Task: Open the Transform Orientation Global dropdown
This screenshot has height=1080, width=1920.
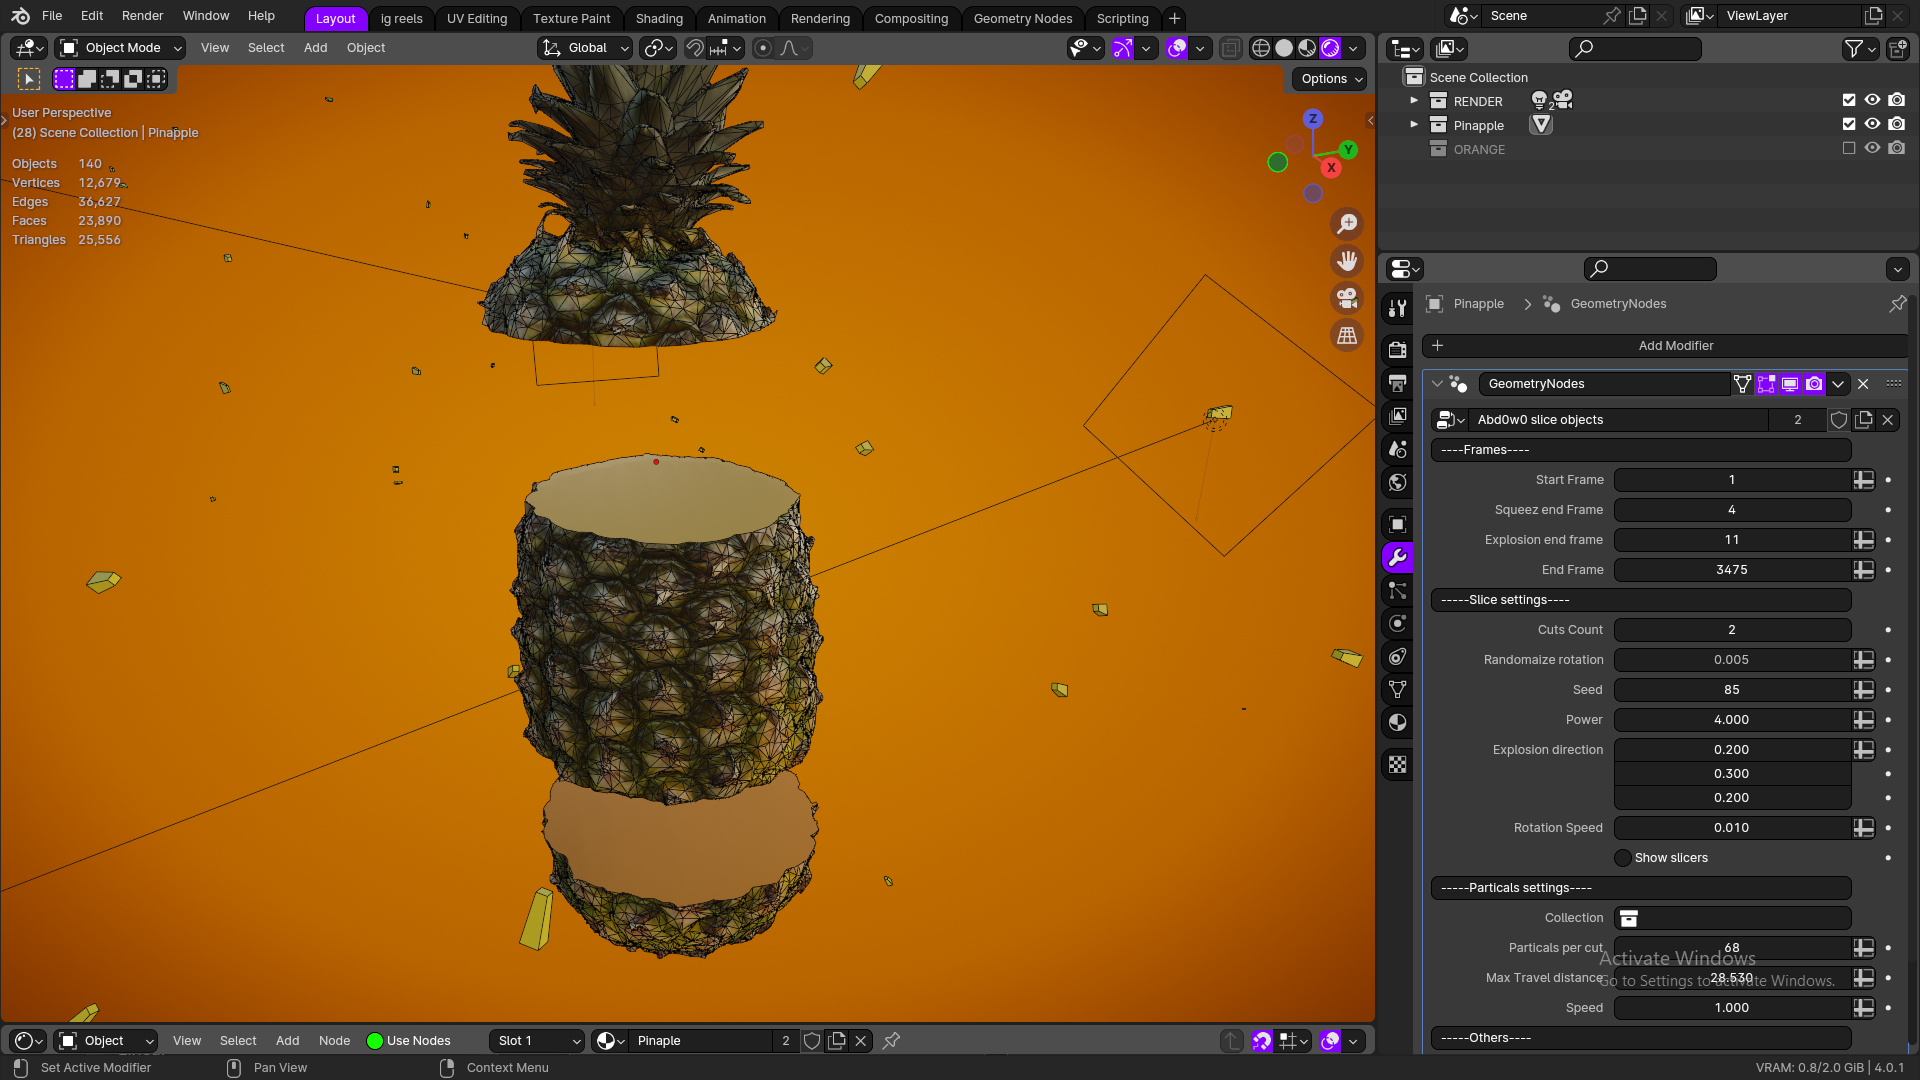Action: click(x=585, y=47)
